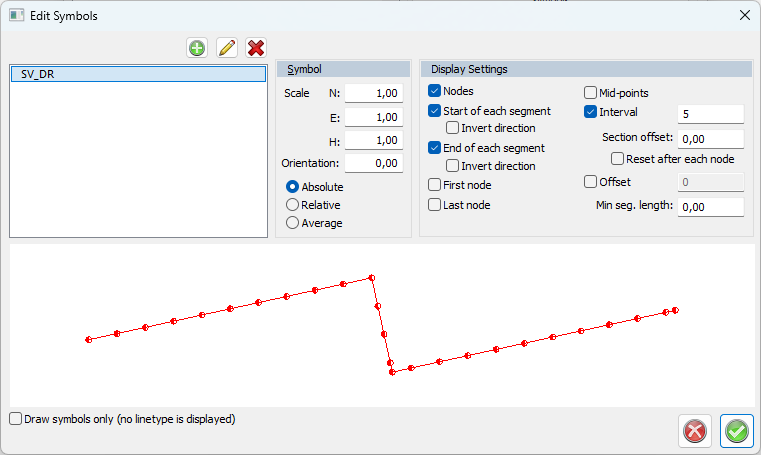This screenshot has width=761, height=455.
Task: Enable Draw symbols only option
Action: (x=15, y=419)
